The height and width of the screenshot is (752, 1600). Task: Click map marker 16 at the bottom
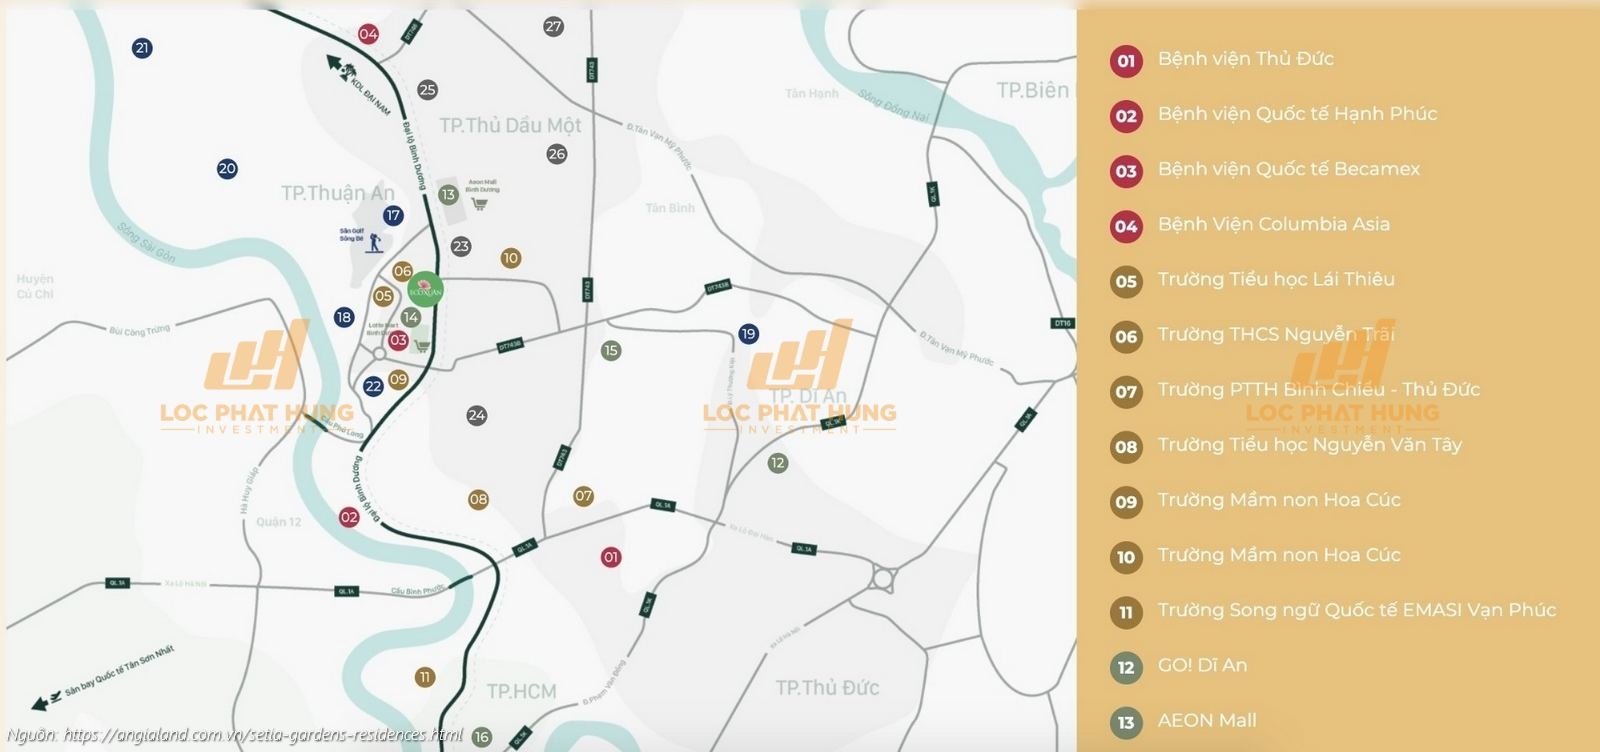pyautogui.click(x=482, y=737)
